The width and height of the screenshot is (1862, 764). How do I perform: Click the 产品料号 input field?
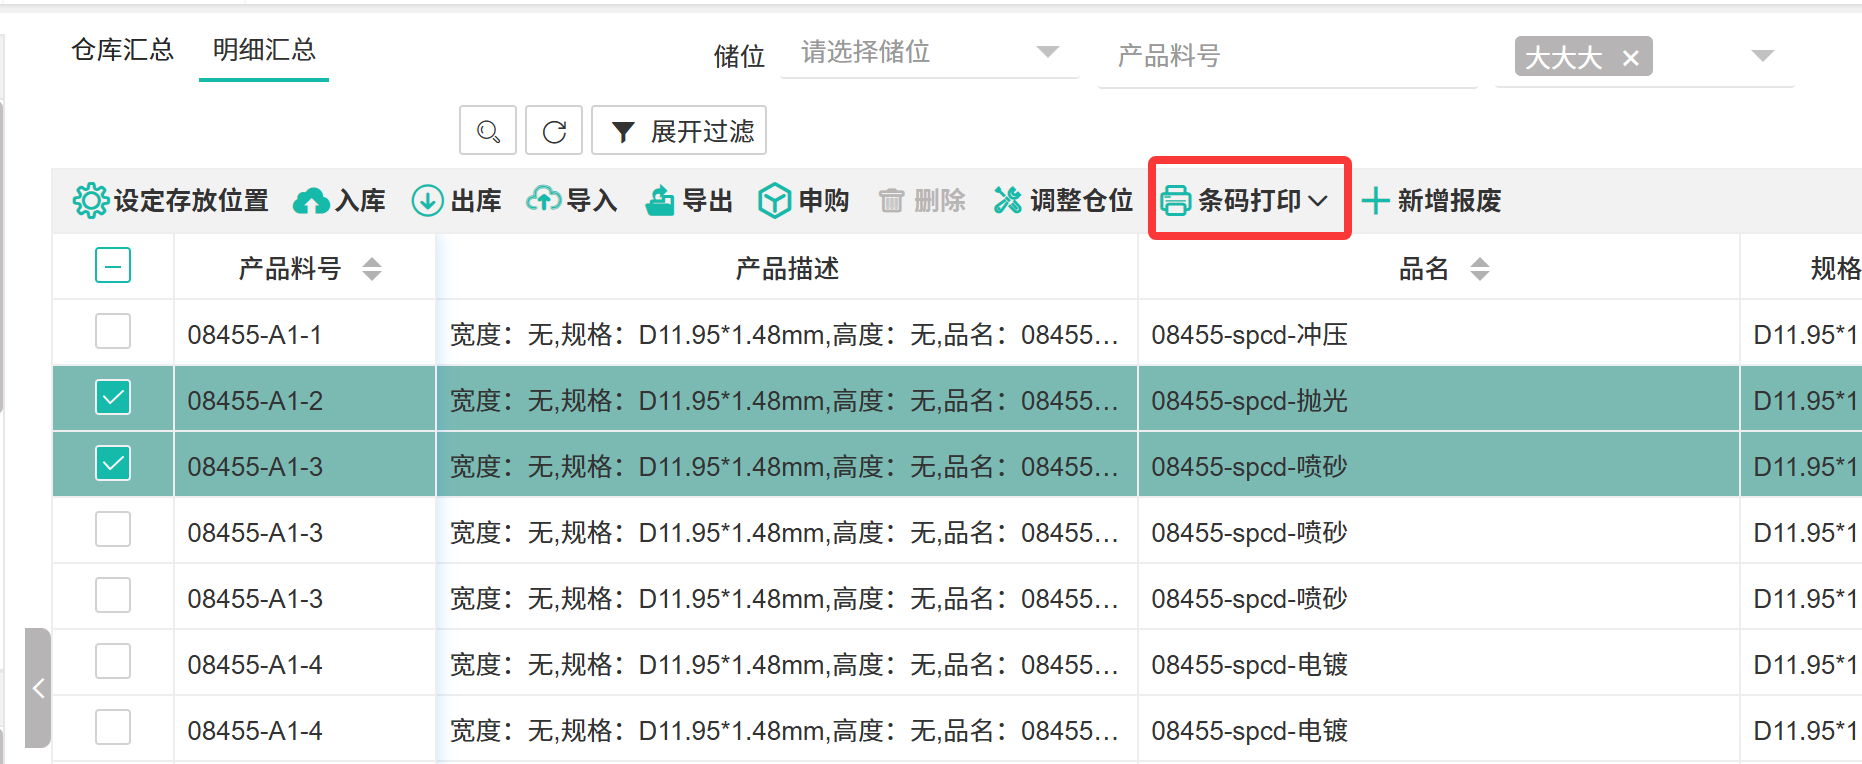(x=1285, y=56)
